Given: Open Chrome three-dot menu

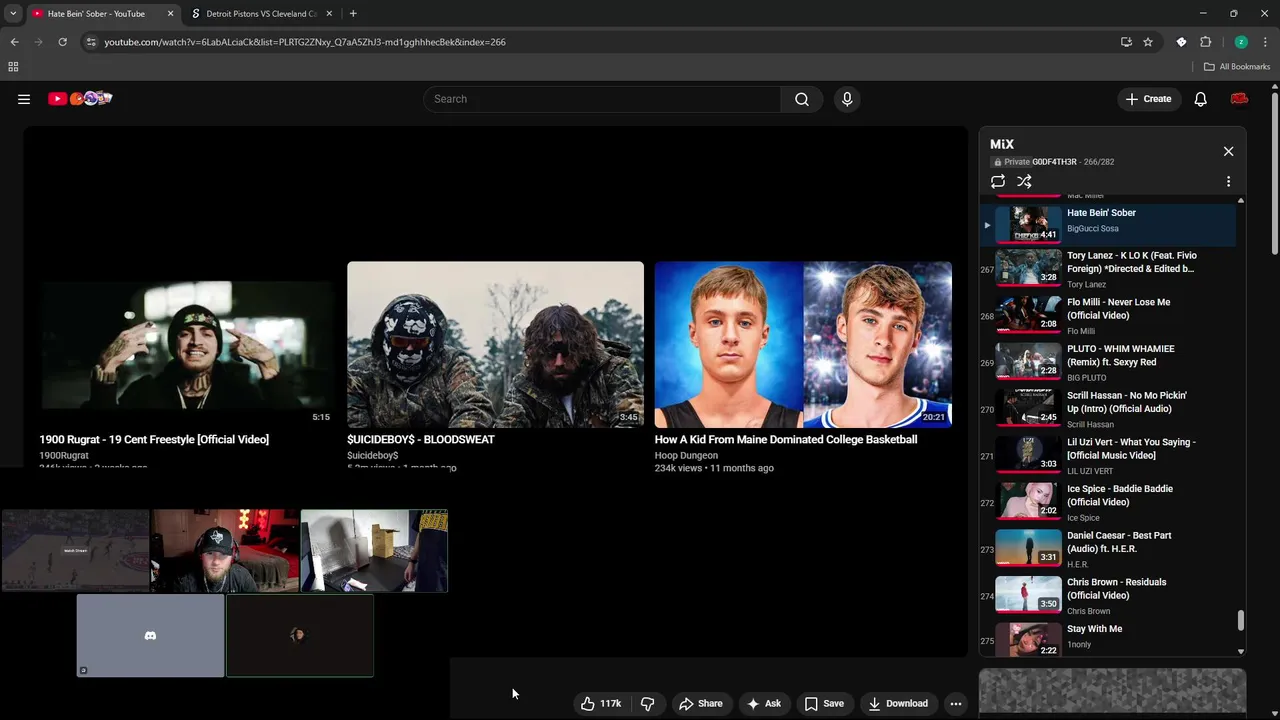Looking at the screenshot, I should click(x=1265, y=42).
